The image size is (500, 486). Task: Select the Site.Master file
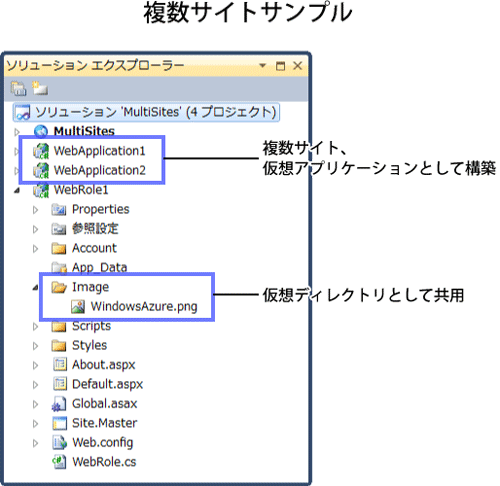pos(104,423)
